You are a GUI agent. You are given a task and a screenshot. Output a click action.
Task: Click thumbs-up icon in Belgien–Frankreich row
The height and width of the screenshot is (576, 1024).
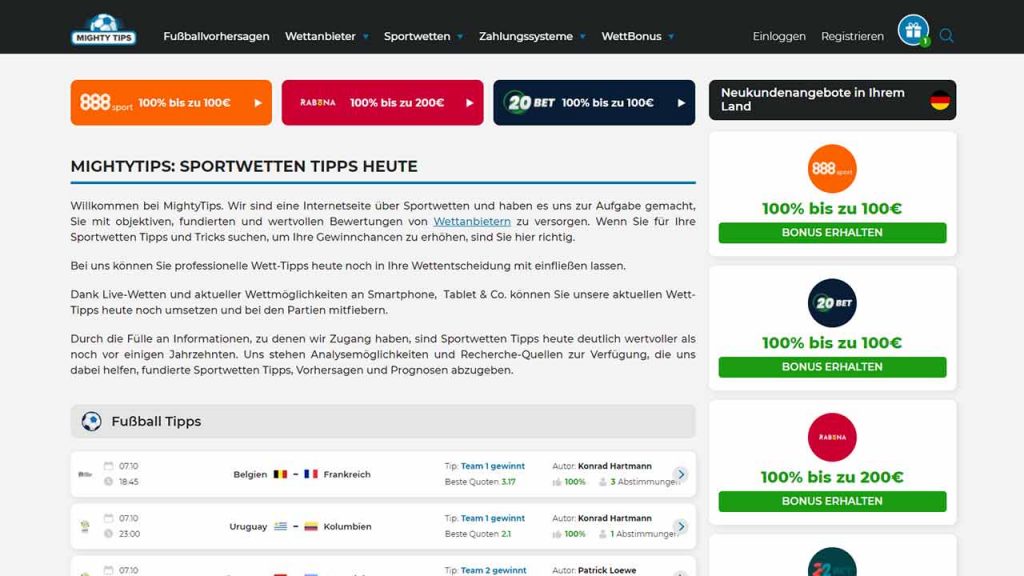click(557, 482)
